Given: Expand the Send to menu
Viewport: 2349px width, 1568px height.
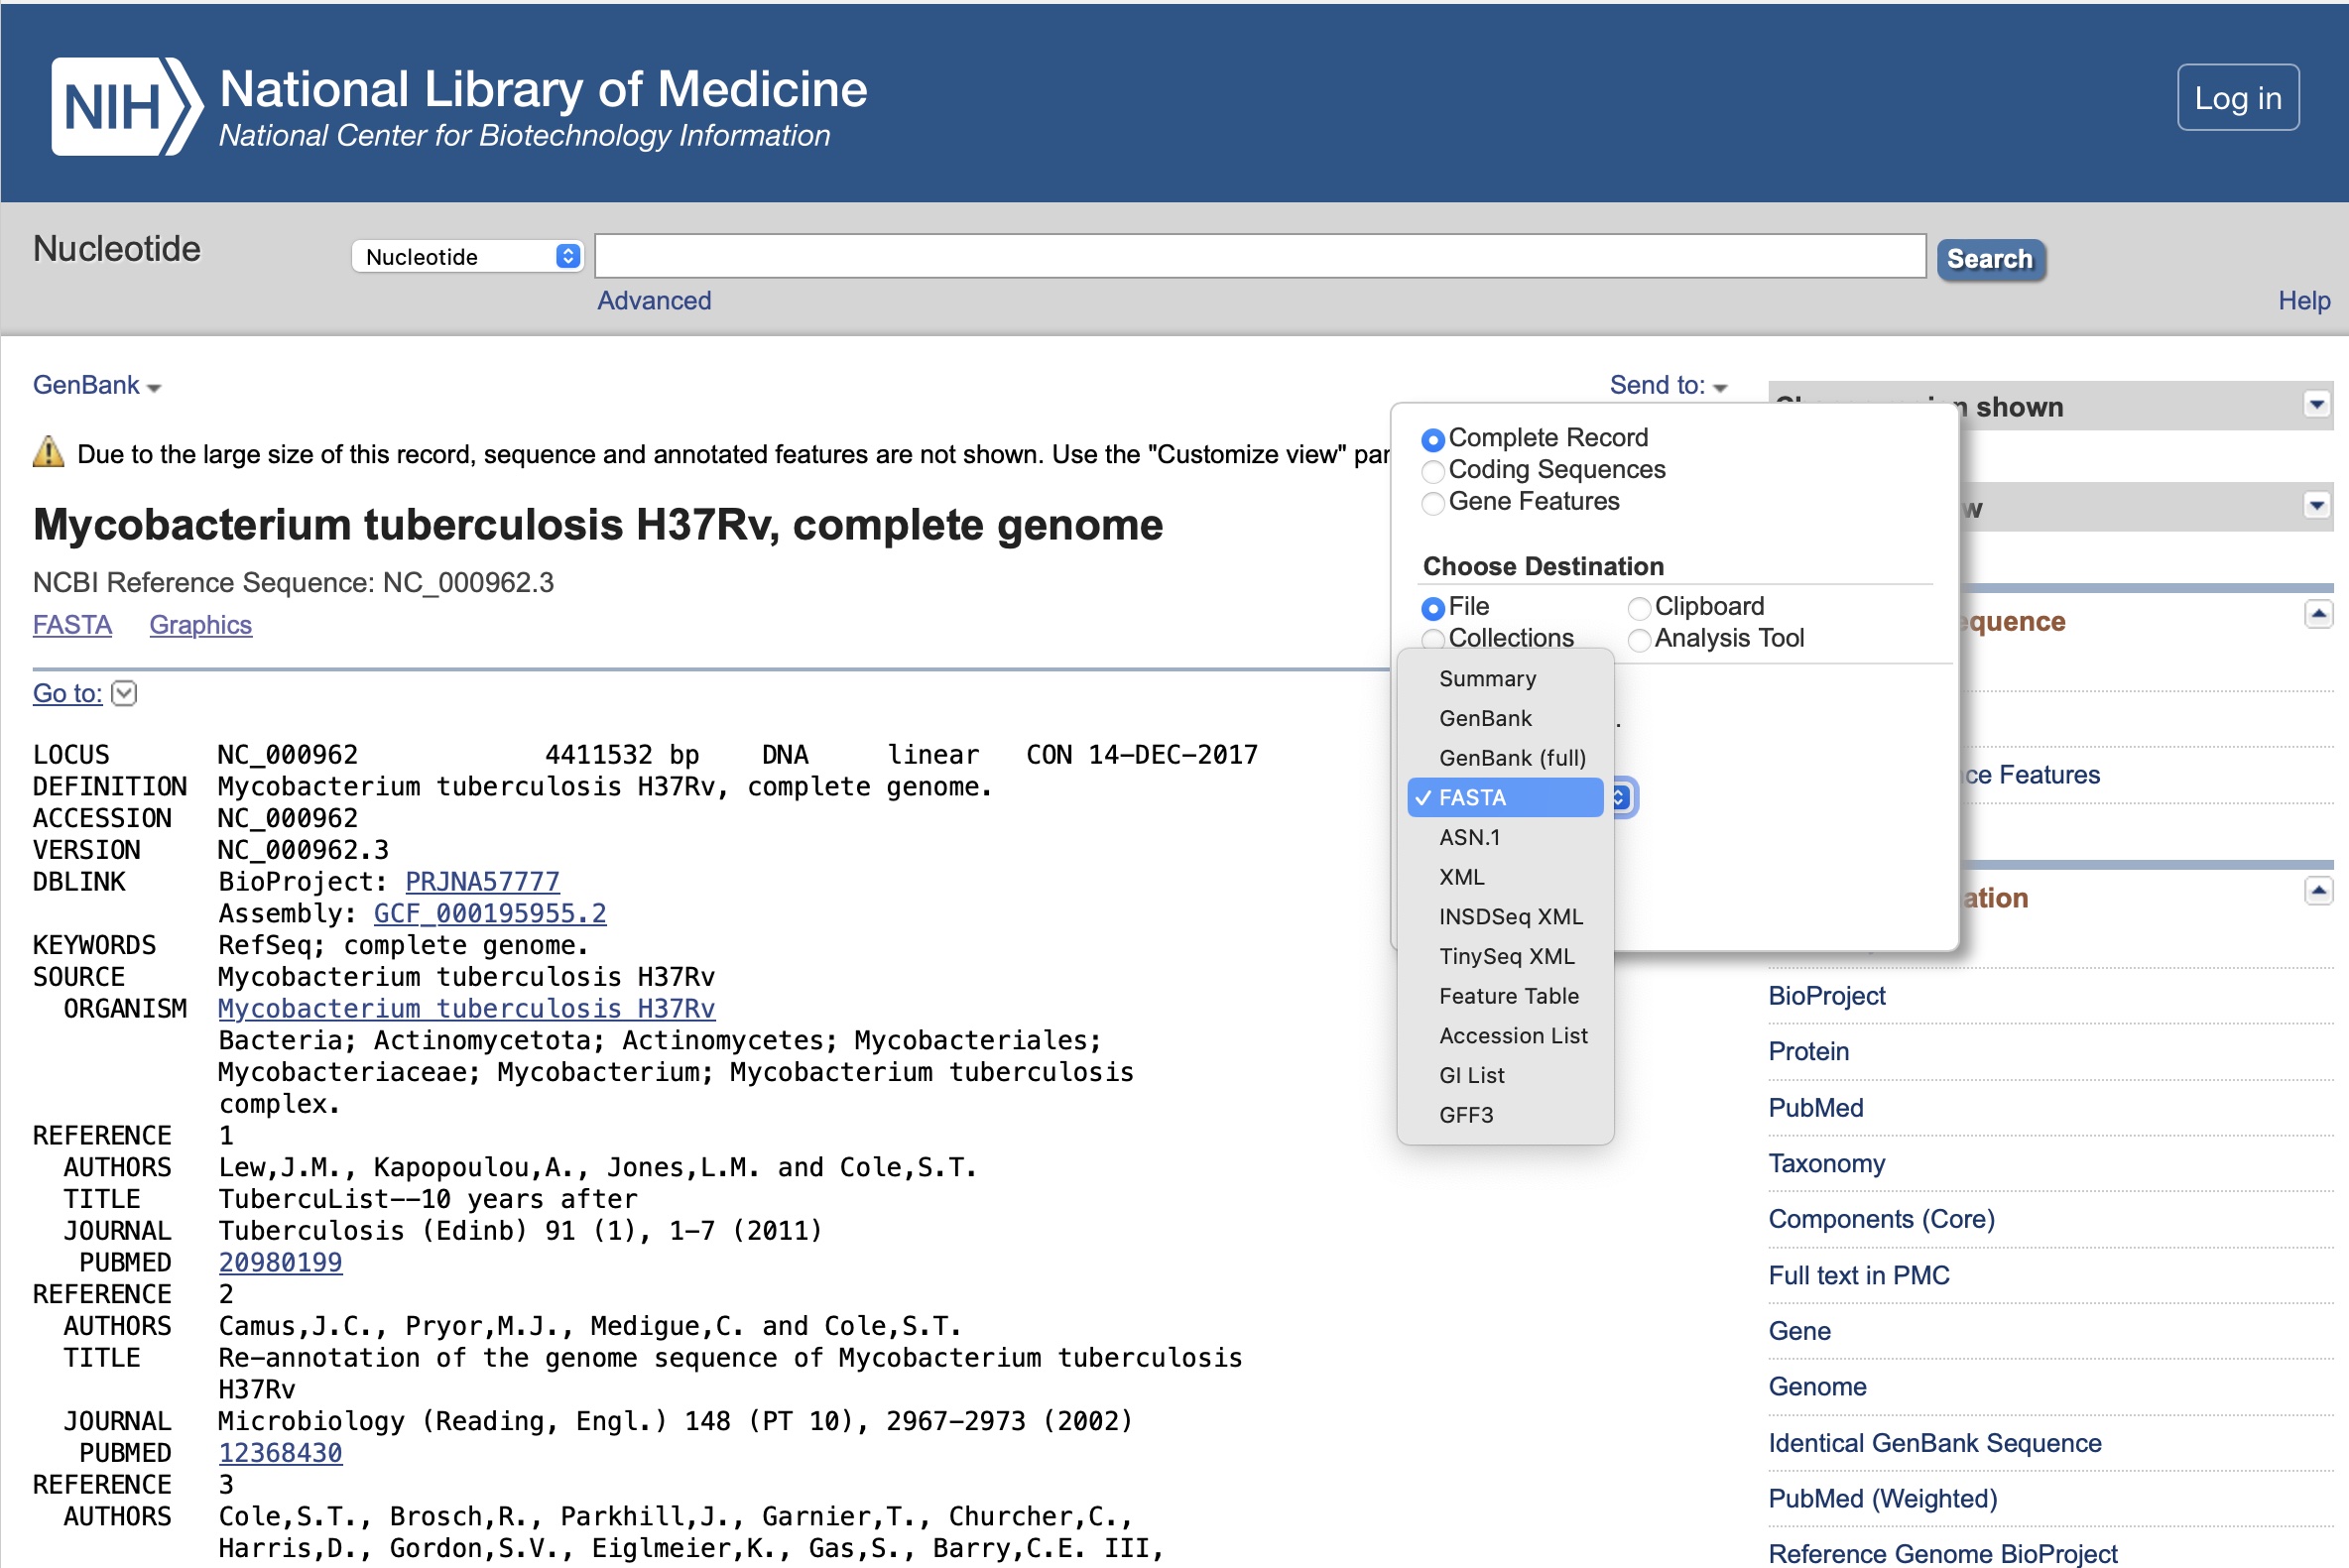Looking at the screenshot, I should [1667, 386].
